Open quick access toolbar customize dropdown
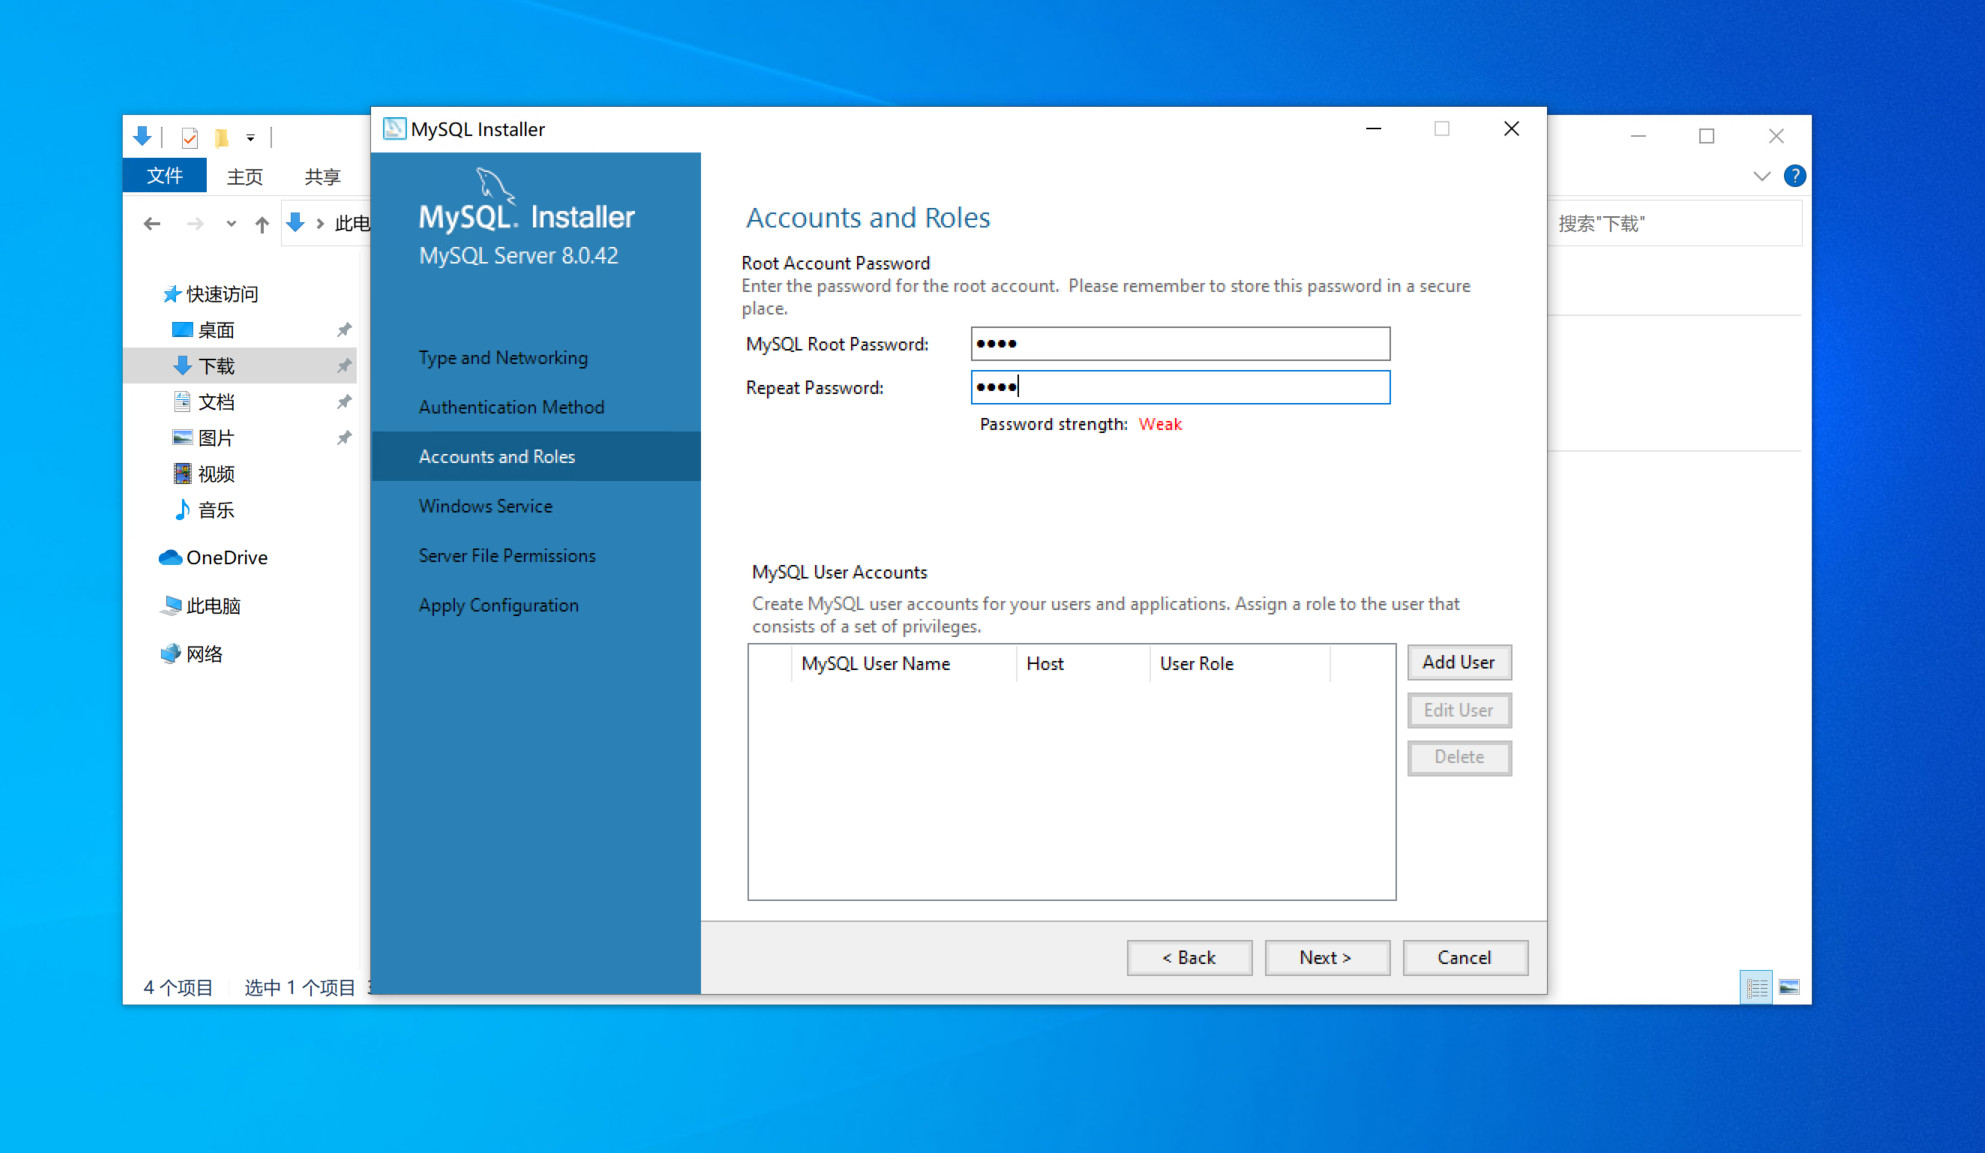This screenshot has width=1985, height=1153. click(251, 137)
